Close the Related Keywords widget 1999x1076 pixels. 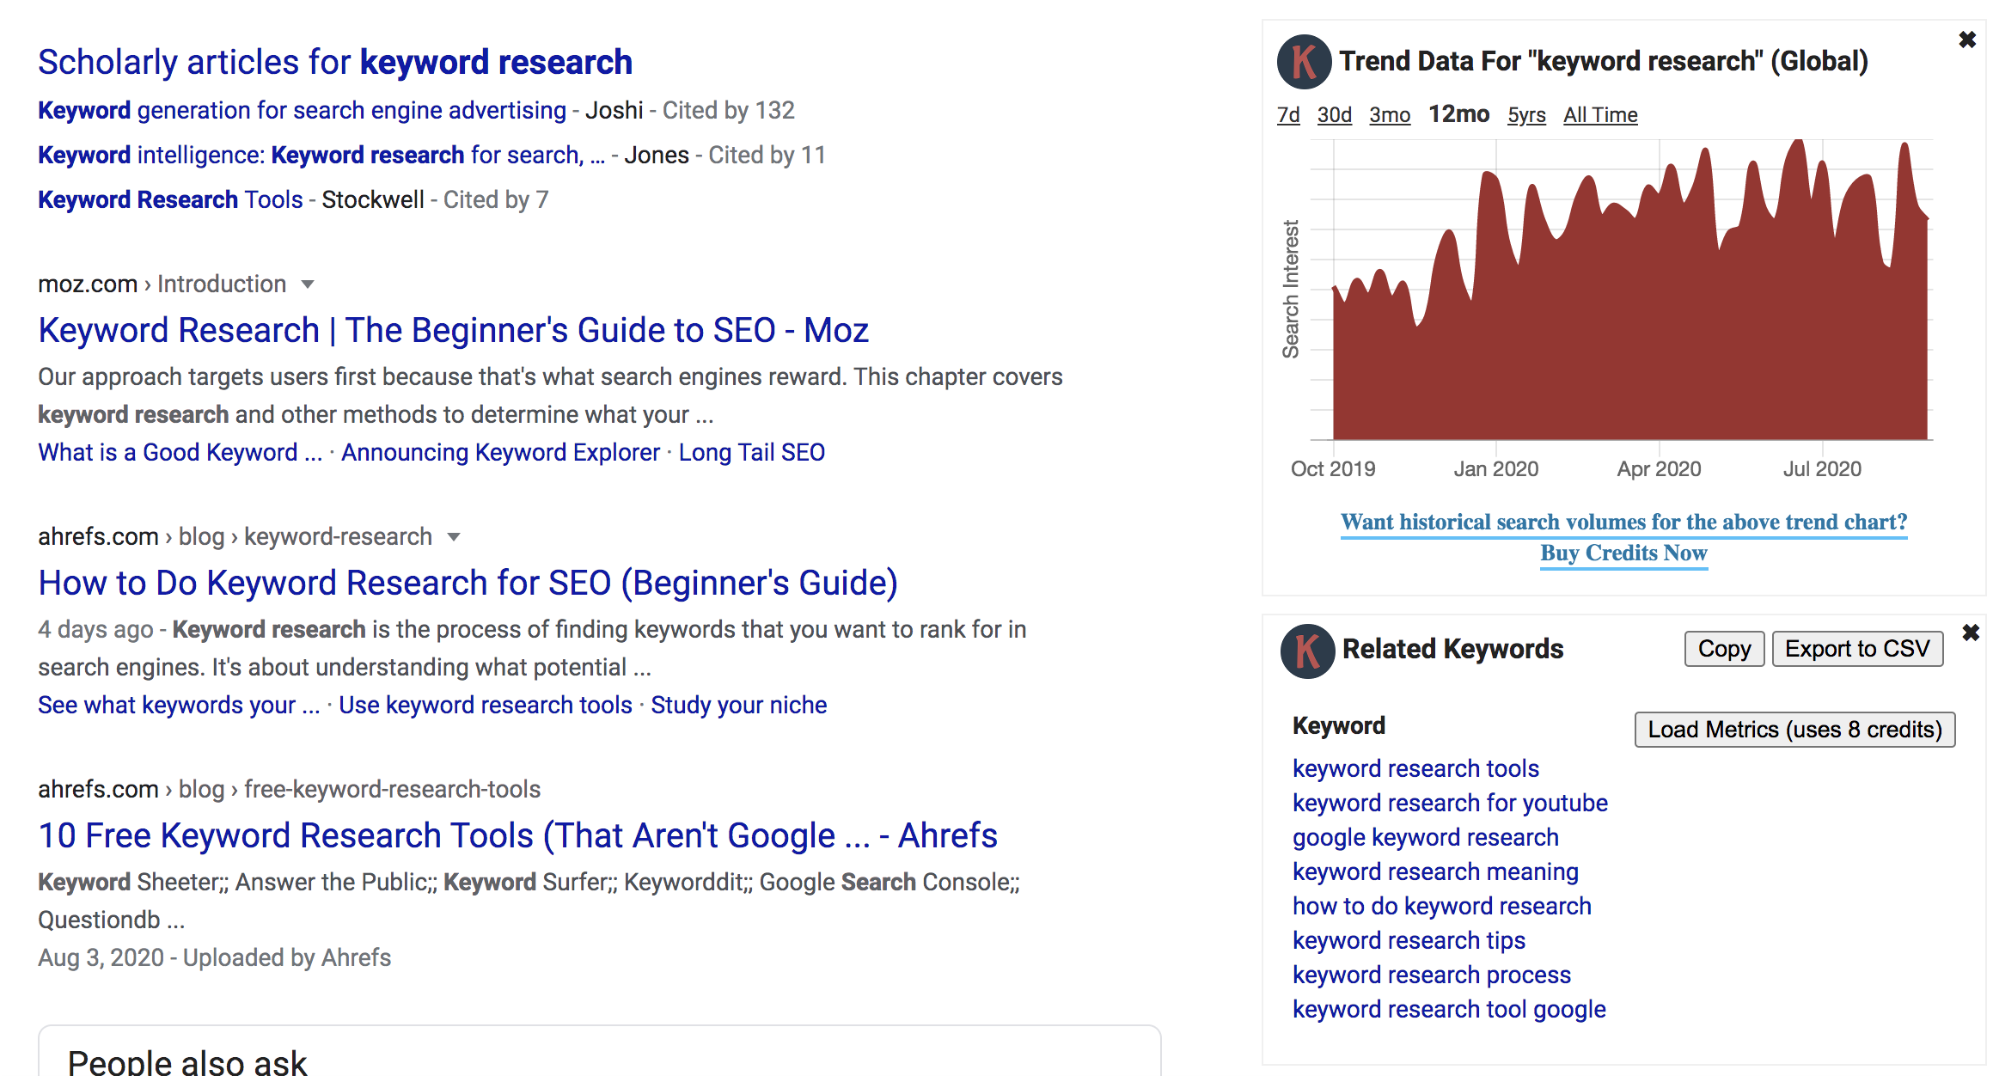tap(1970, 633)
